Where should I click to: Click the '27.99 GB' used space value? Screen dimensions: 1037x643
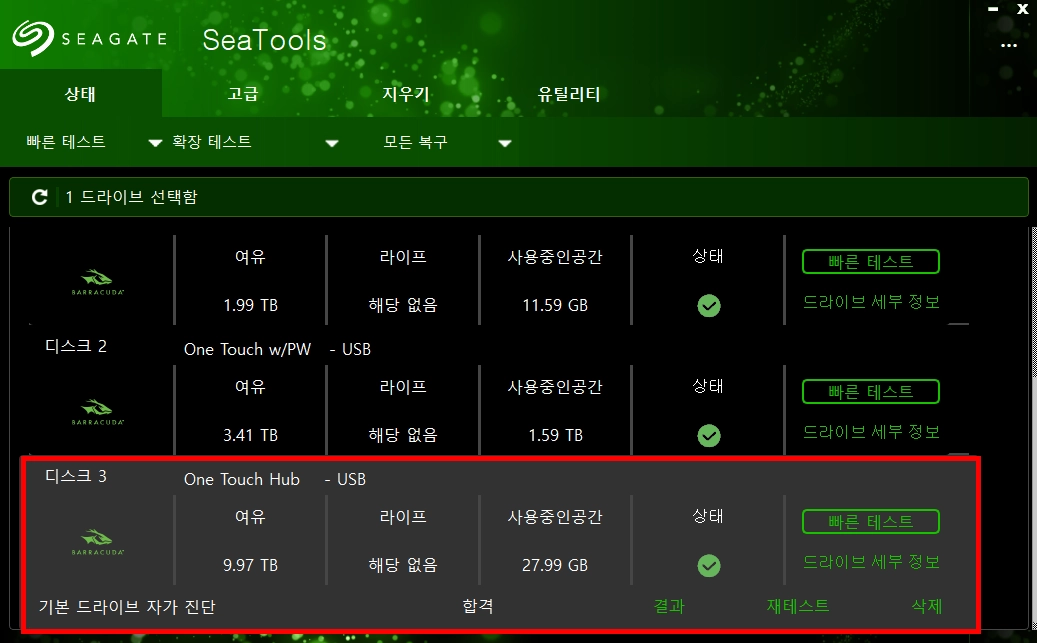pos(555,565)
